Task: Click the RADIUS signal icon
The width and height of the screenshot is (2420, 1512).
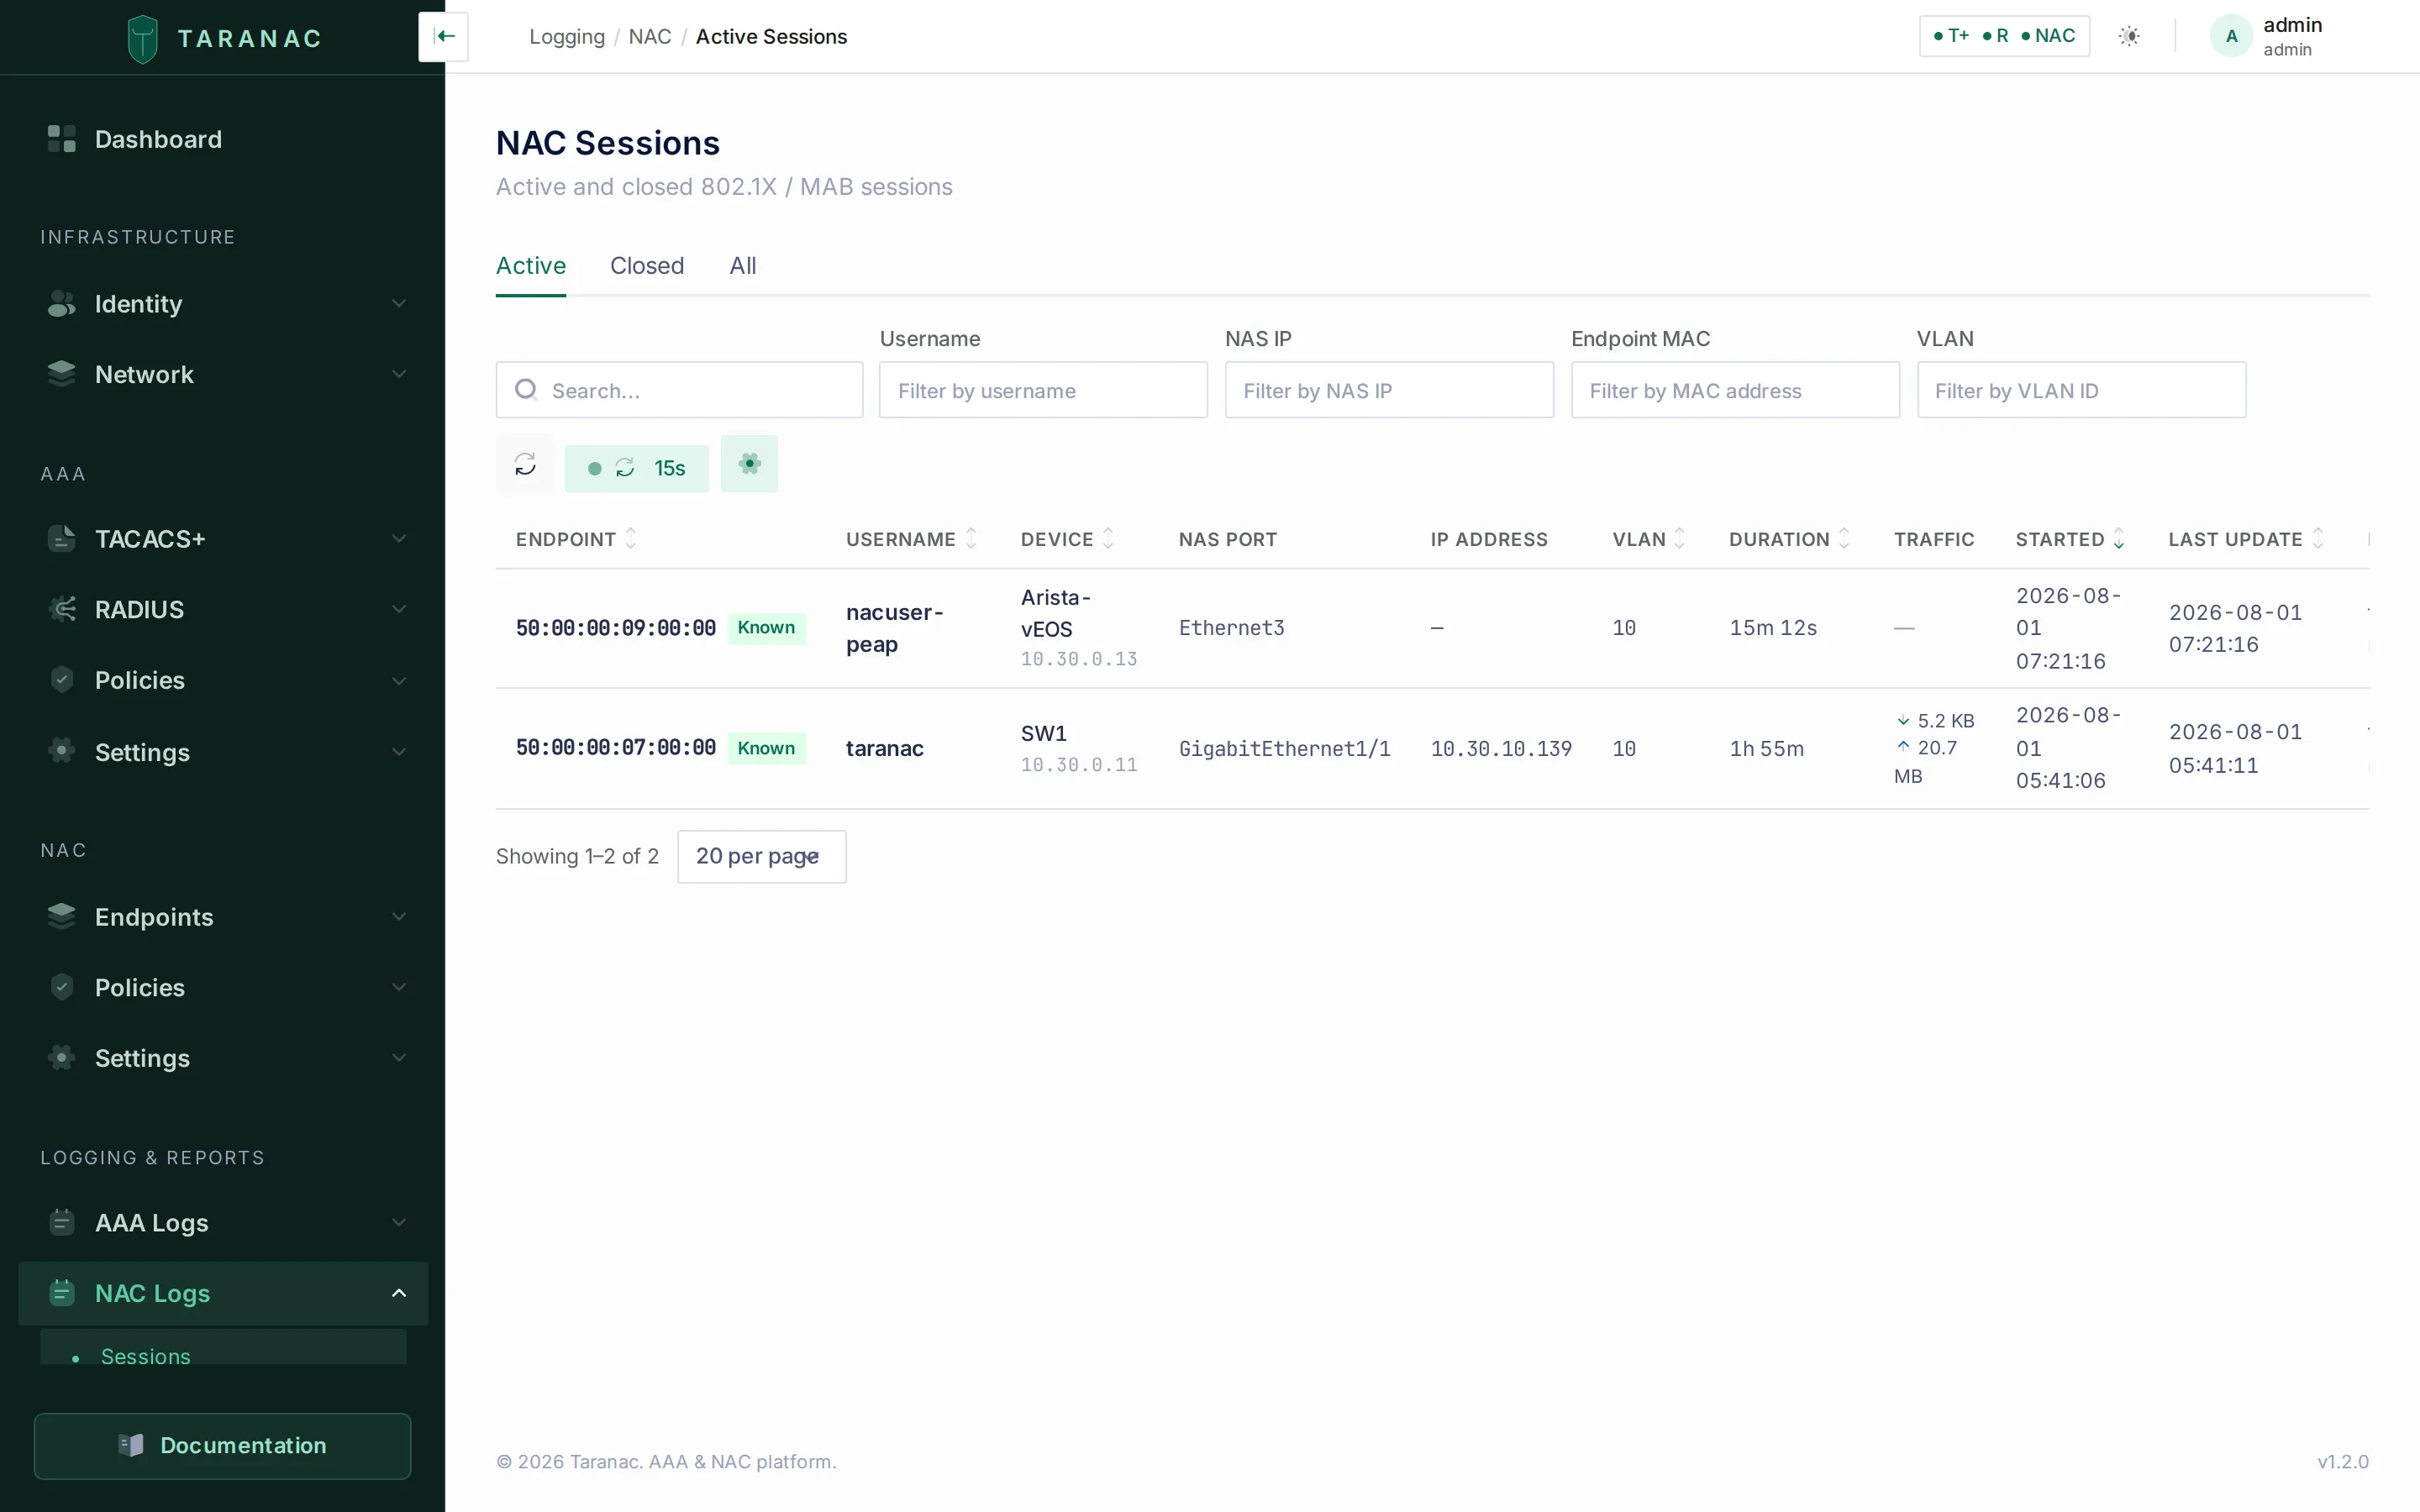Action: click(x=62, y=609)
